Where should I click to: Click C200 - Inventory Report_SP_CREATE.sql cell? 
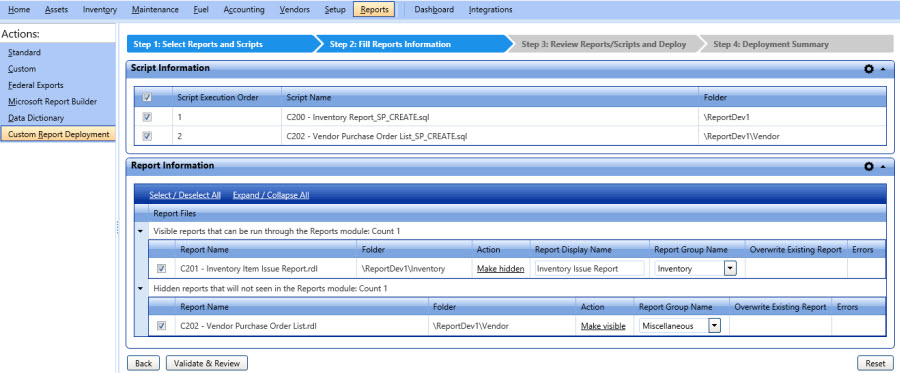pyautogui.click(x=490, y=117)
